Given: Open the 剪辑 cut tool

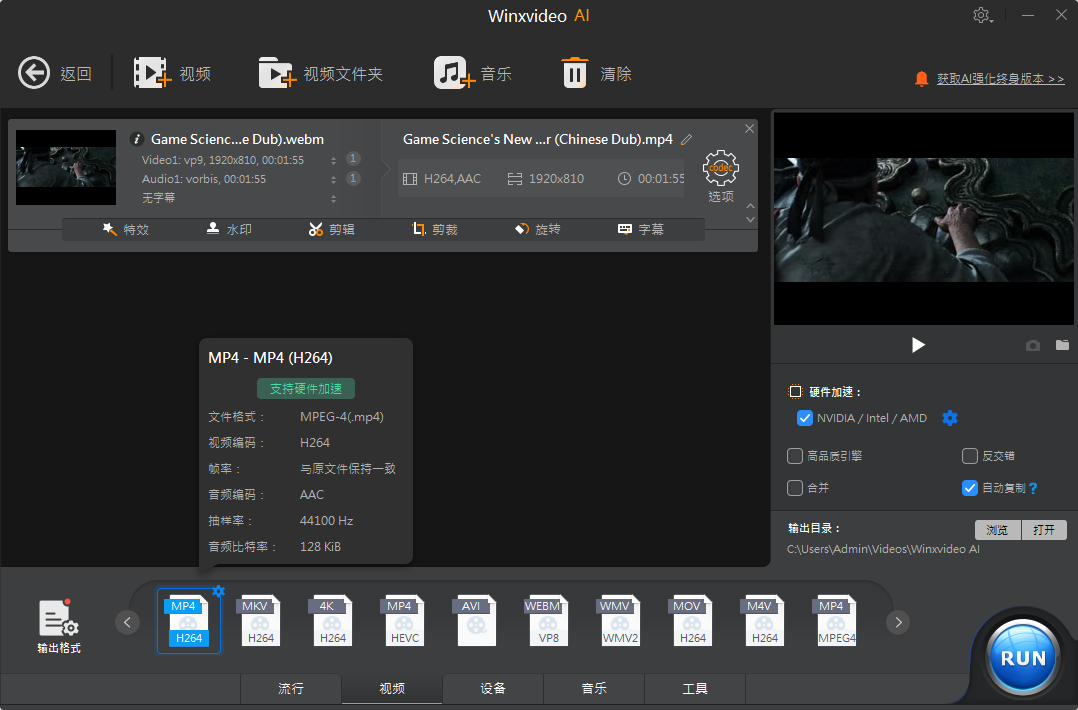Looking at the screenshot, I should [x=331, y=230].
